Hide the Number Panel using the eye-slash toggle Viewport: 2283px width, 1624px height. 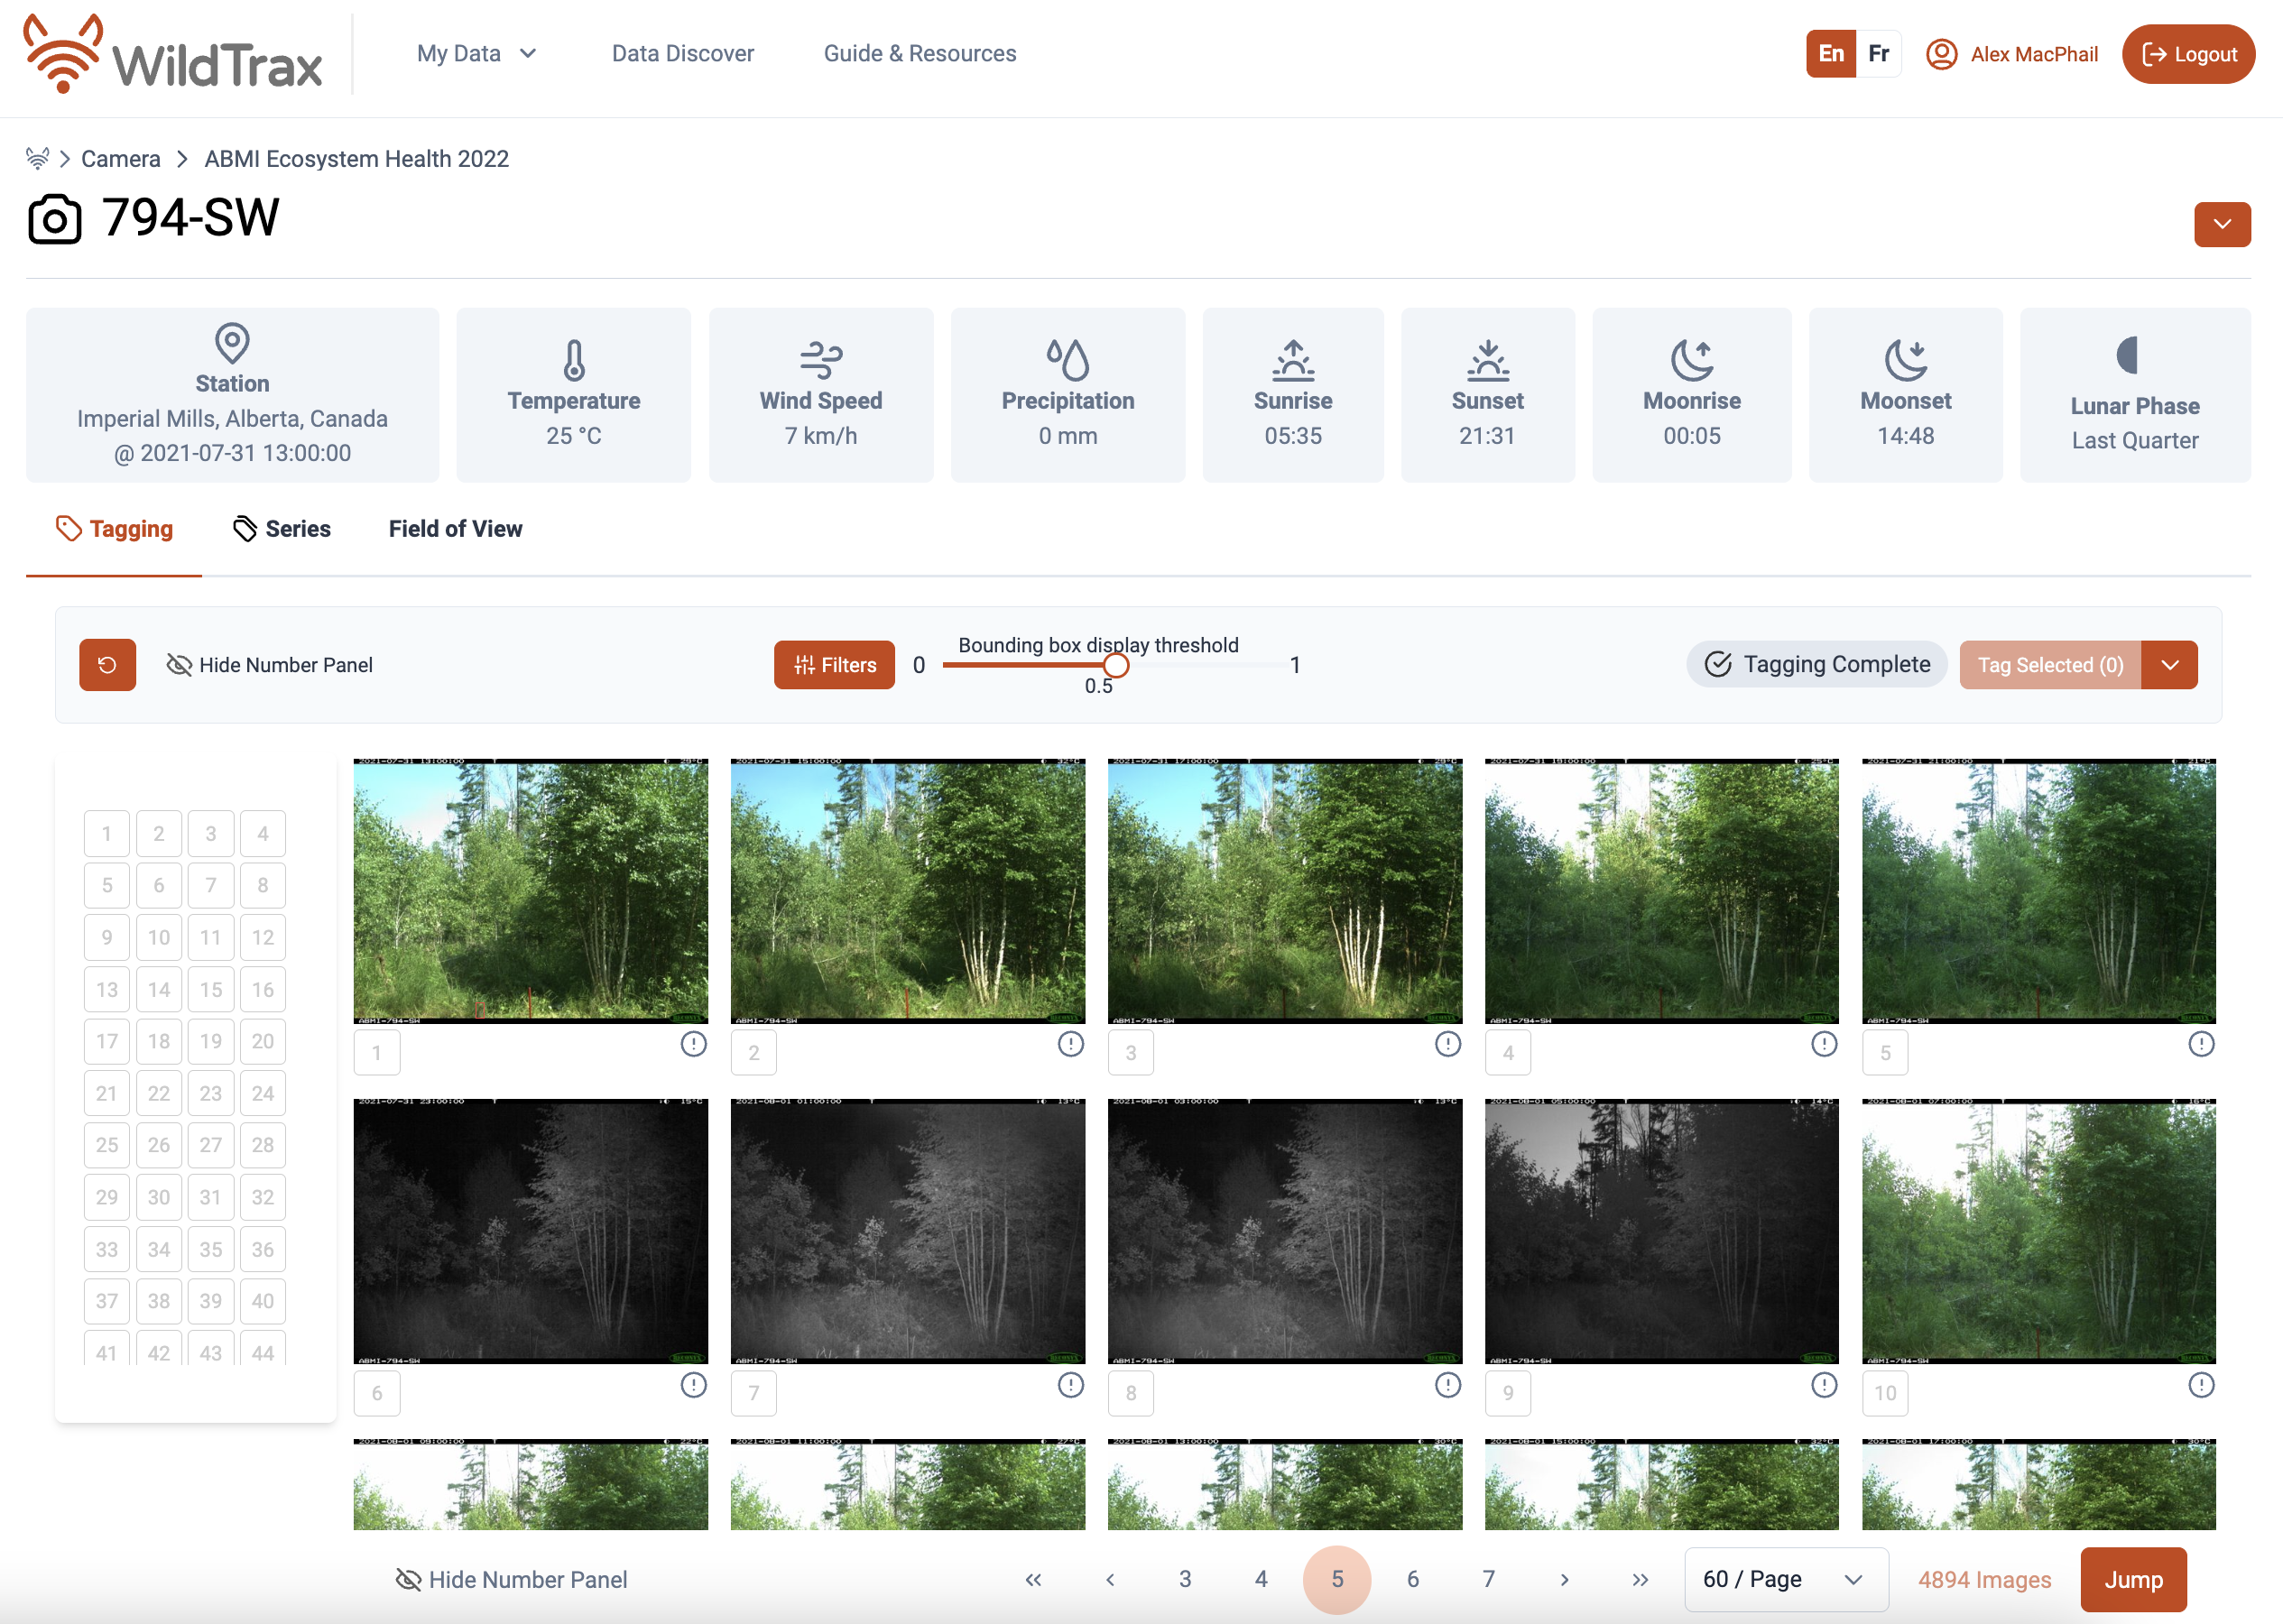pyautogui.click(x=179, y=664)
